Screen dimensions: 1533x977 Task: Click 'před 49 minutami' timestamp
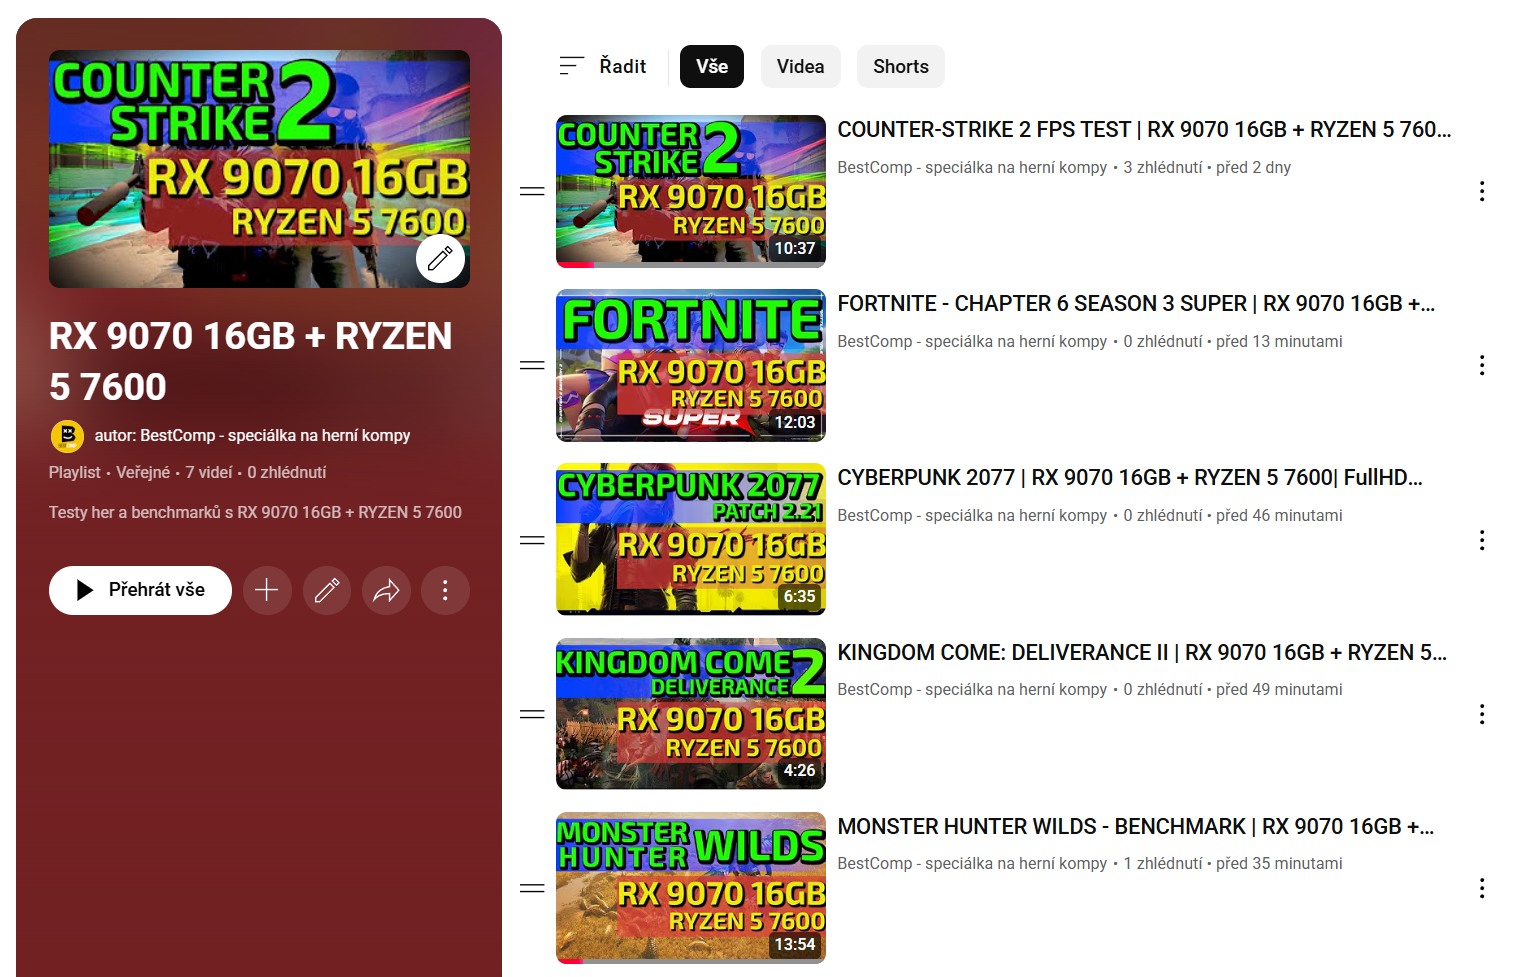coord(1279,689)
